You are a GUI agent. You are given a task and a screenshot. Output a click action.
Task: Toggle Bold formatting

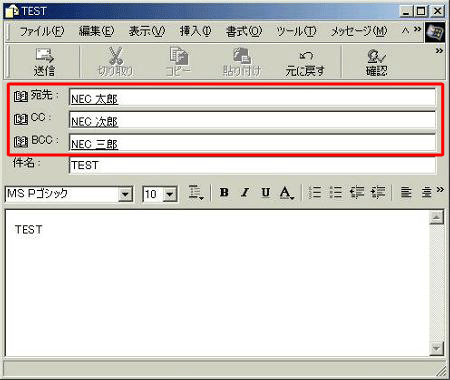[x=224, y=192]
